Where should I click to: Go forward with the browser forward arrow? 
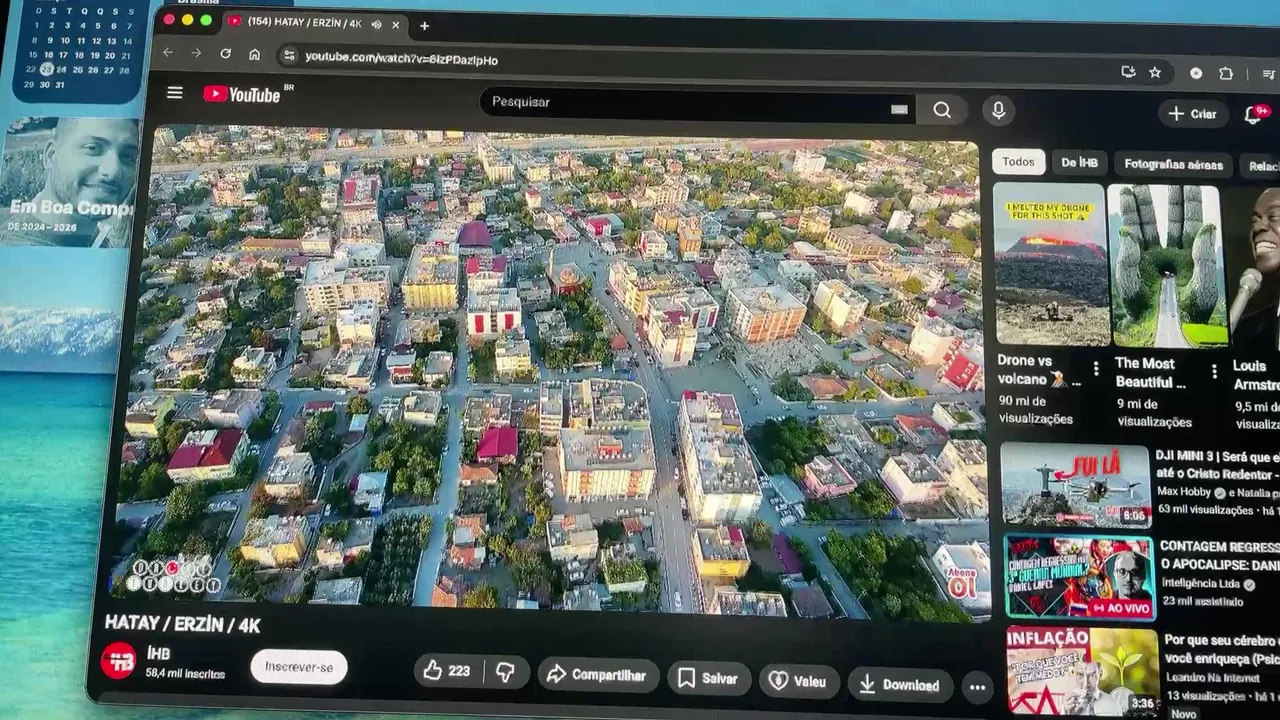coord(196,53)
